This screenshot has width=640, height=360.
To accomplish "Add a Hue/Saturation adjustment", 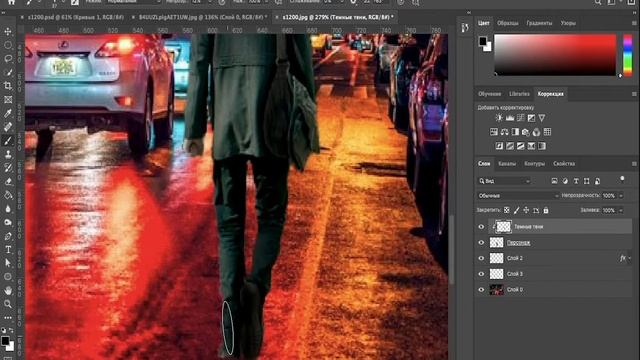I will click(494, 132).
